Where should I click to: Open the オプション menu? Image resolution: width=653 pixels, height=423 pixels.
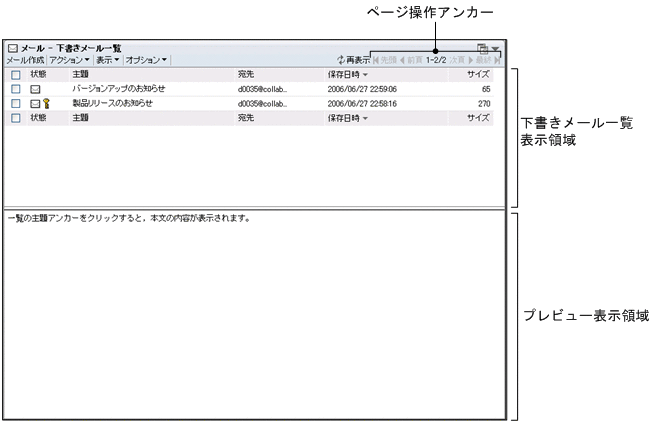tap(146, 60)
